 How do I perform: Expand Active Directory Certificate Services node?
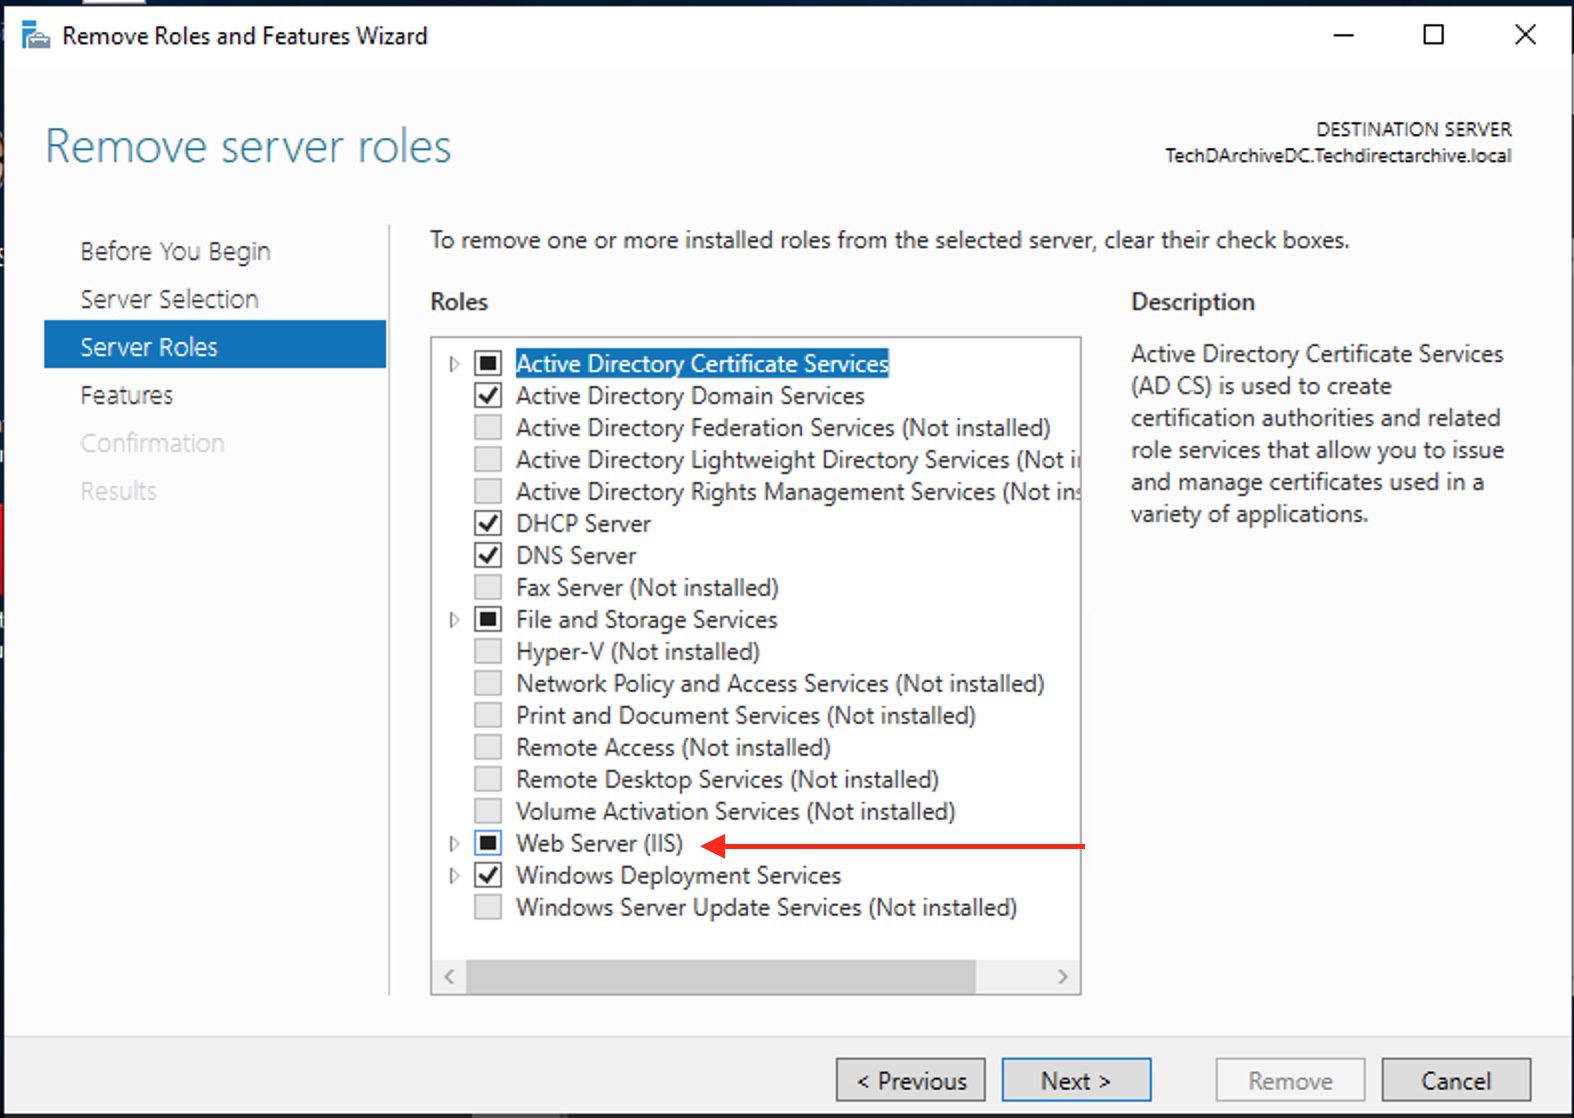click(x=454, y=363)
